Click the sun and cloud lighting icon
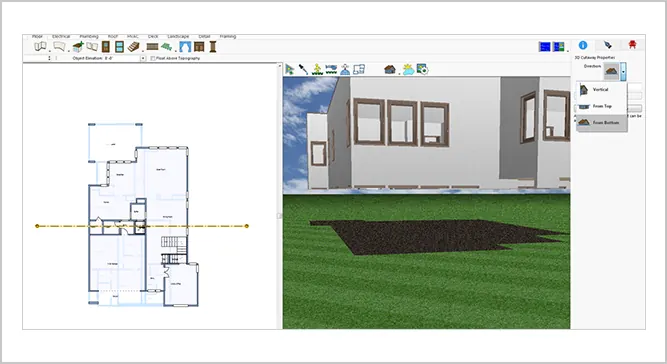 click(408, 69)
